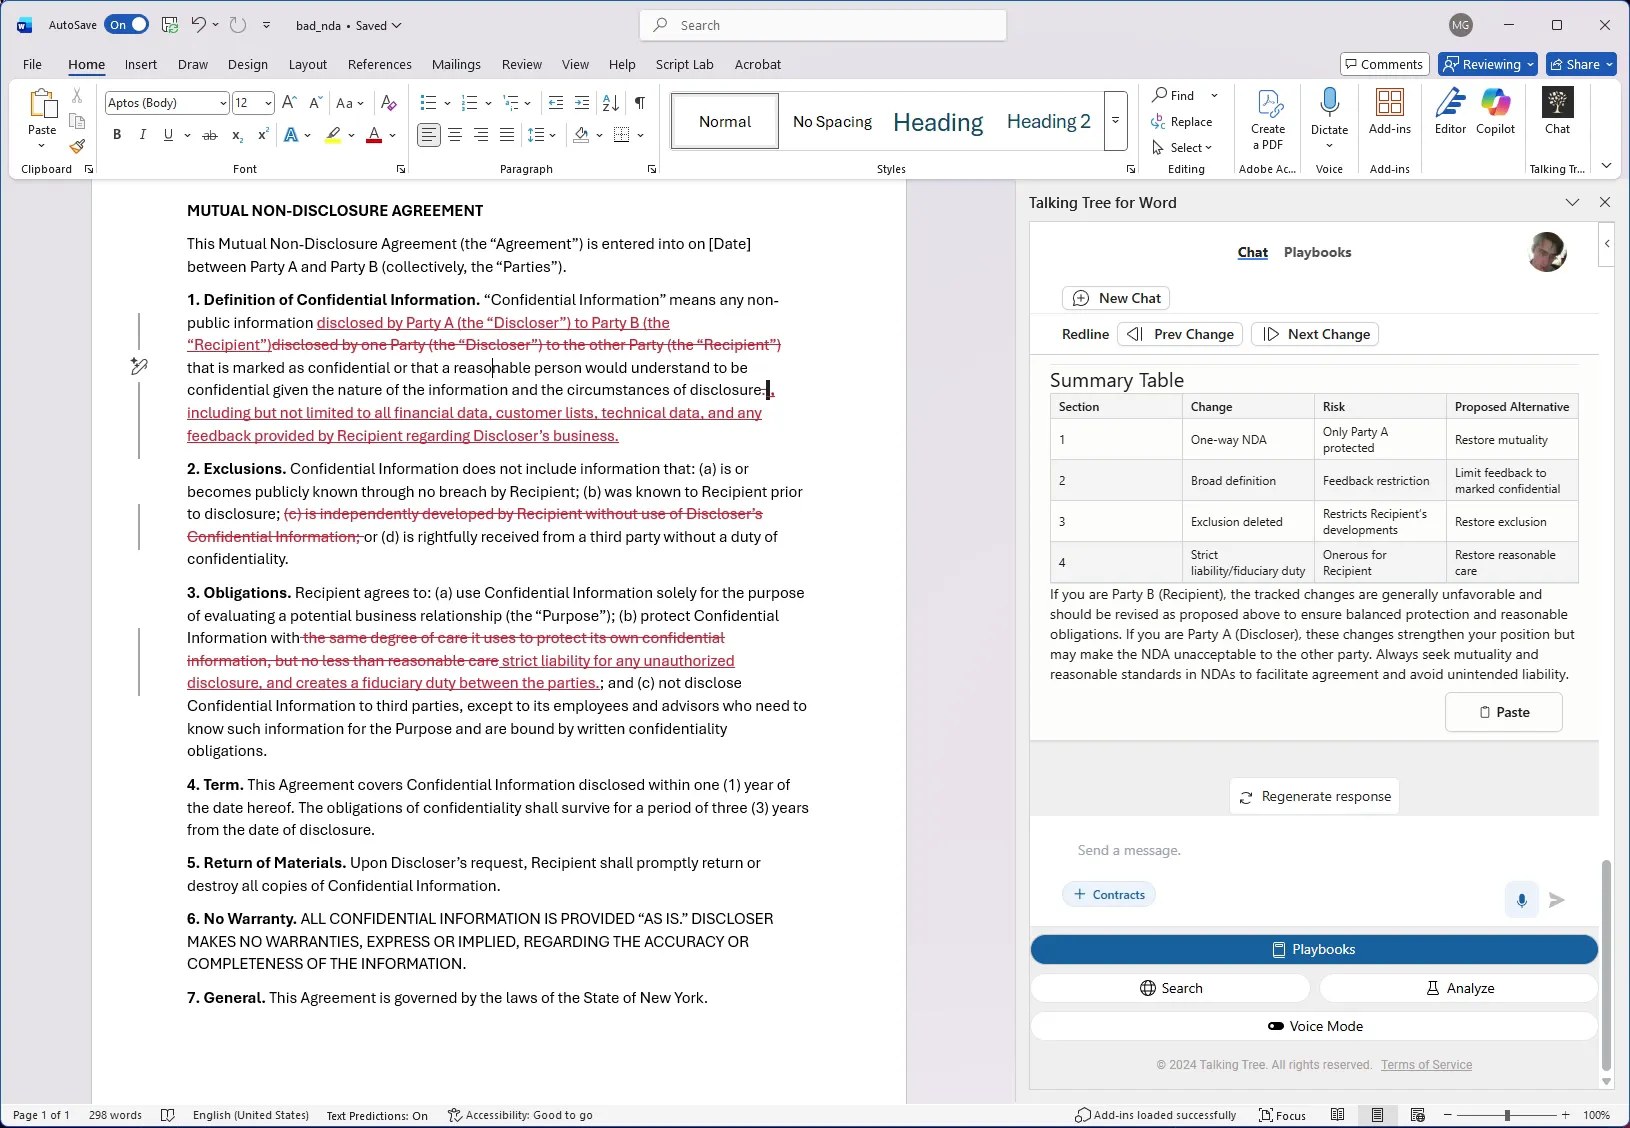Image resolution: width=1630 pixels, height=1128 pixels.
Task: Open the References tab
Action: tap(380, 64)
